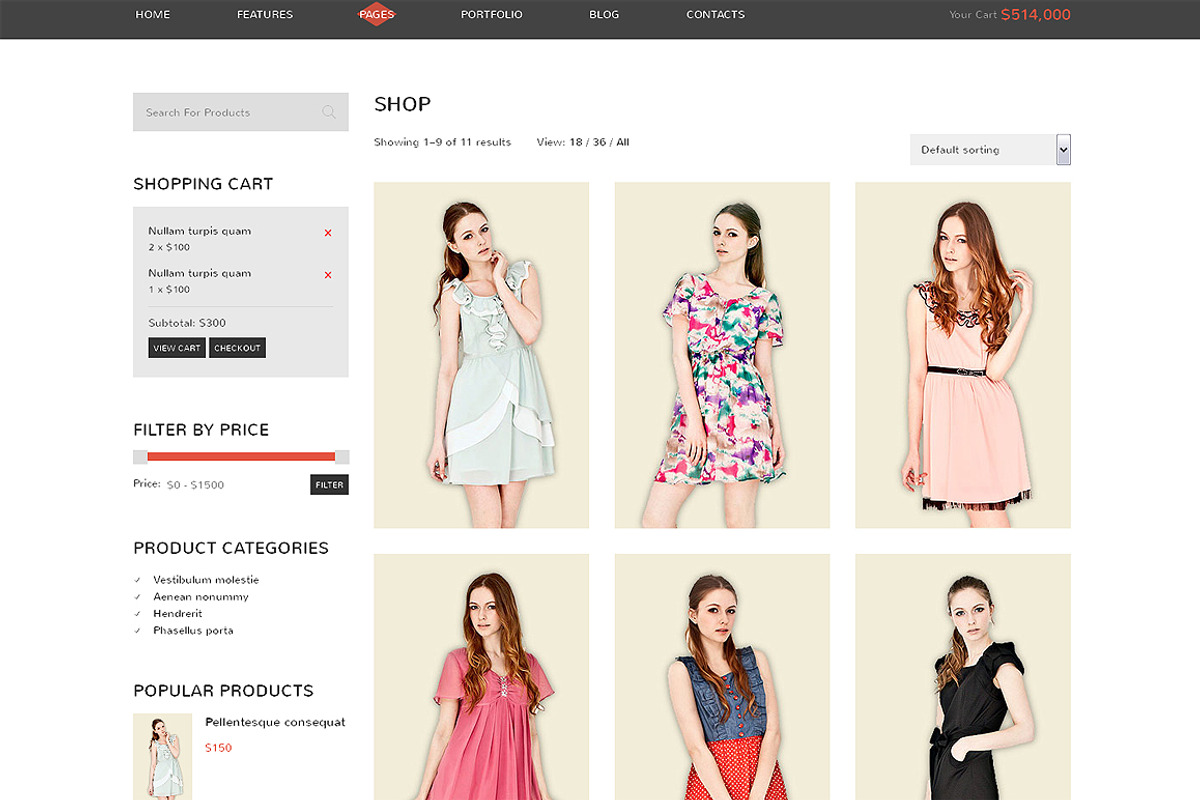Click the Showing 1–9 of 11 results text

[442, 142]
